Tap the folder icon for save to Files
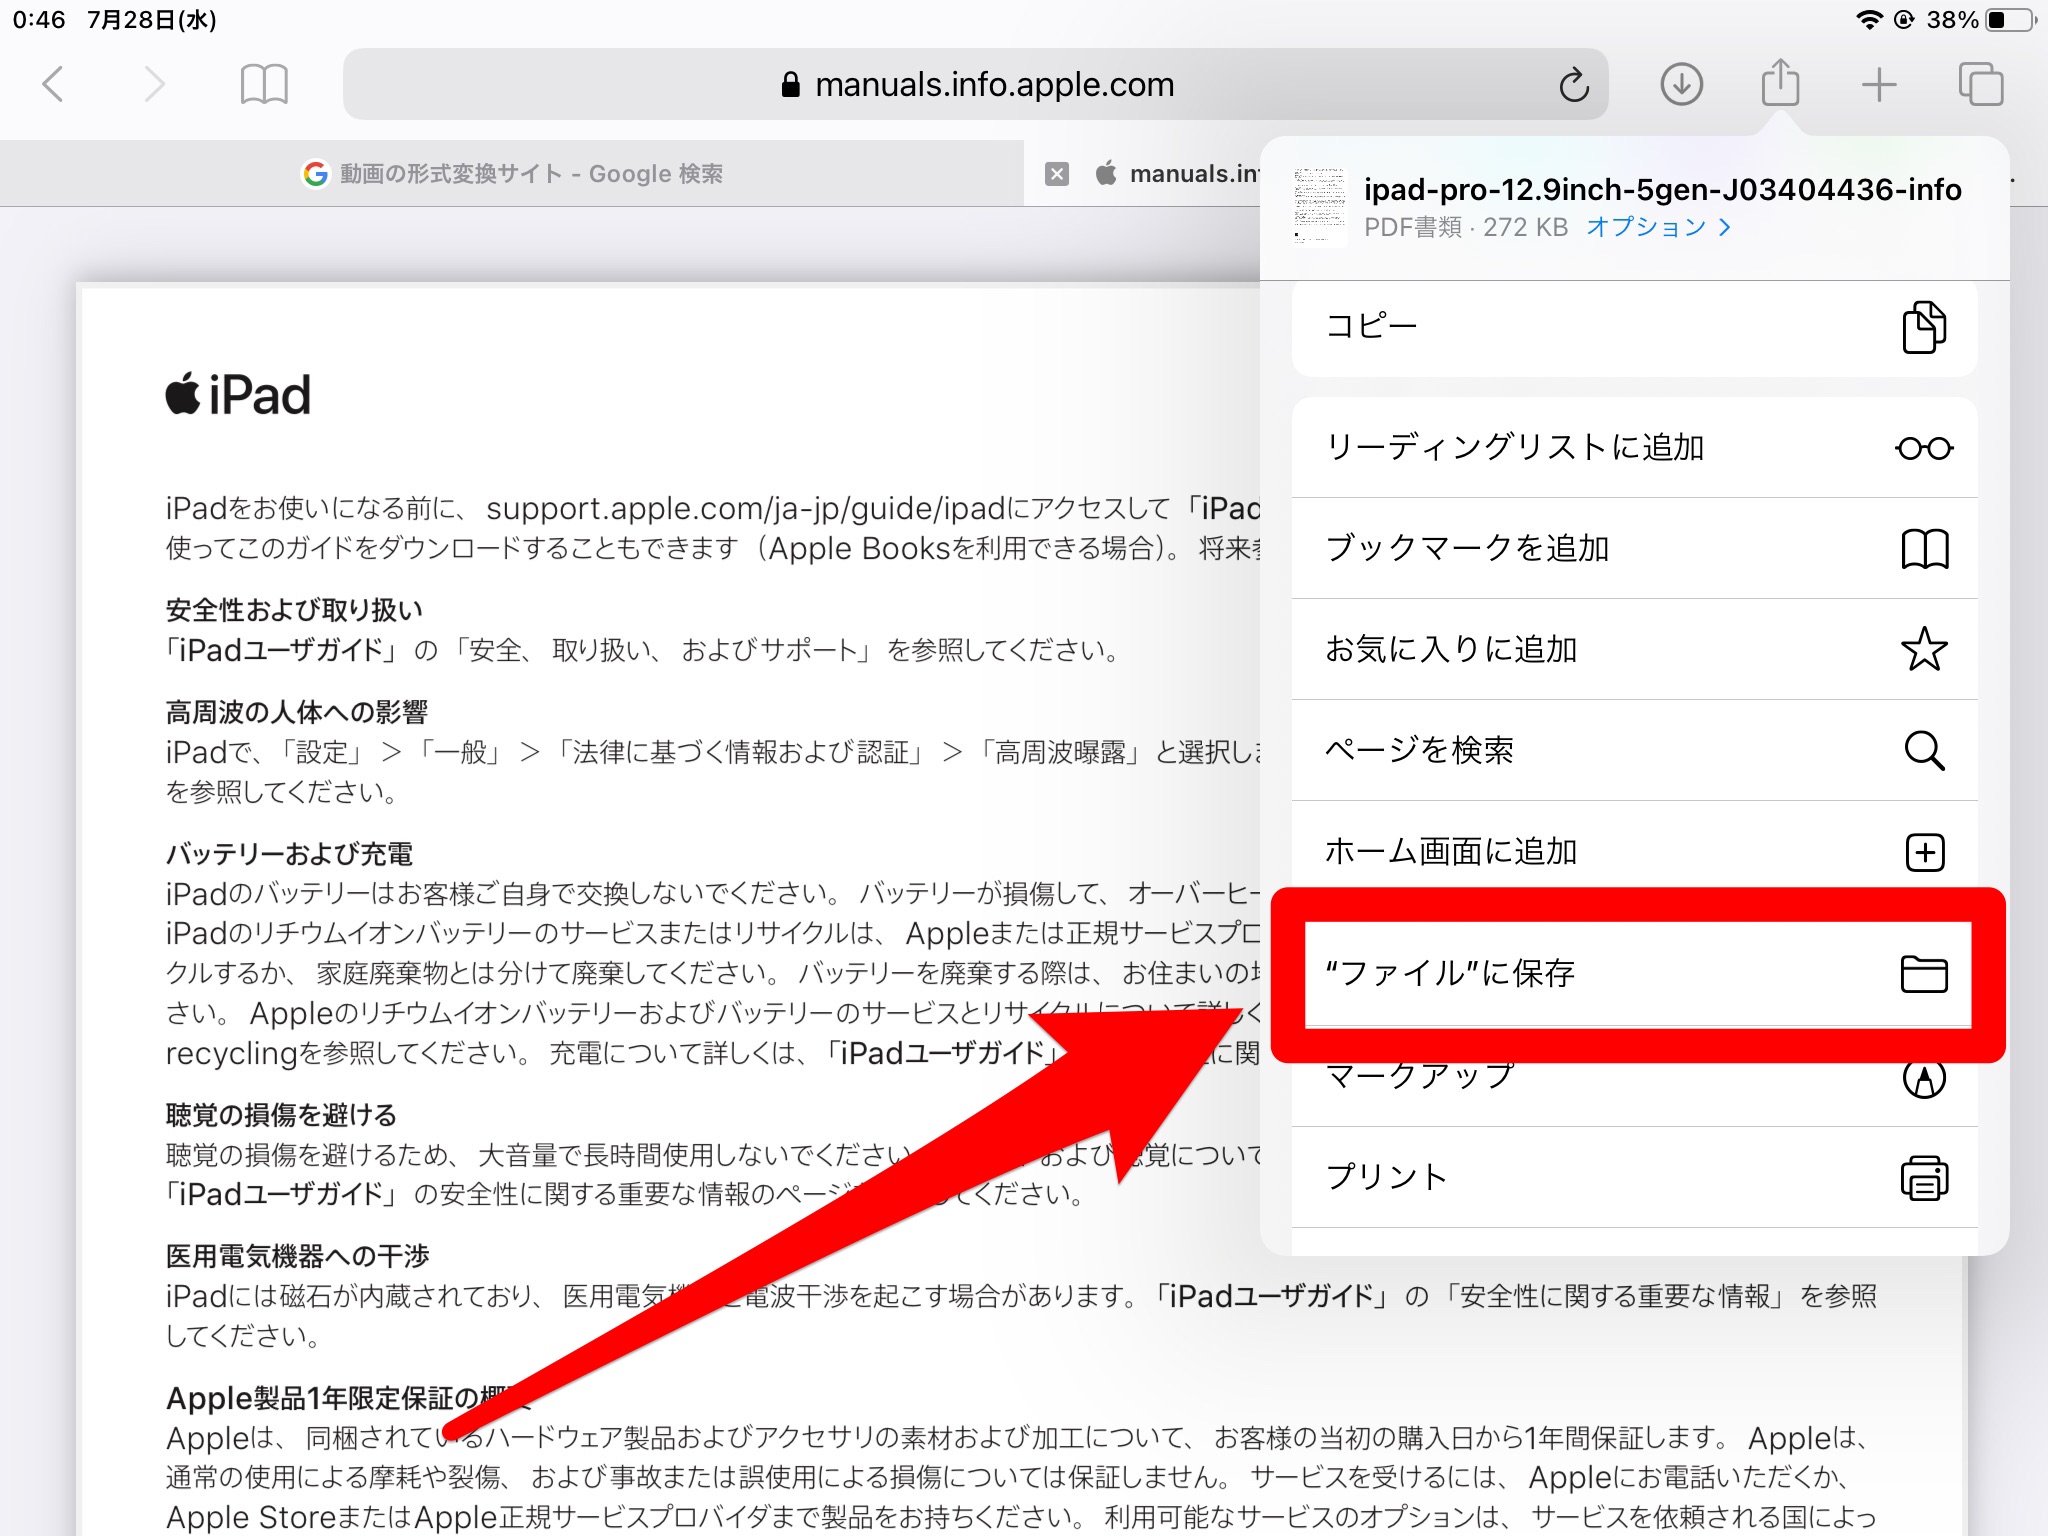 [1924, 974]
